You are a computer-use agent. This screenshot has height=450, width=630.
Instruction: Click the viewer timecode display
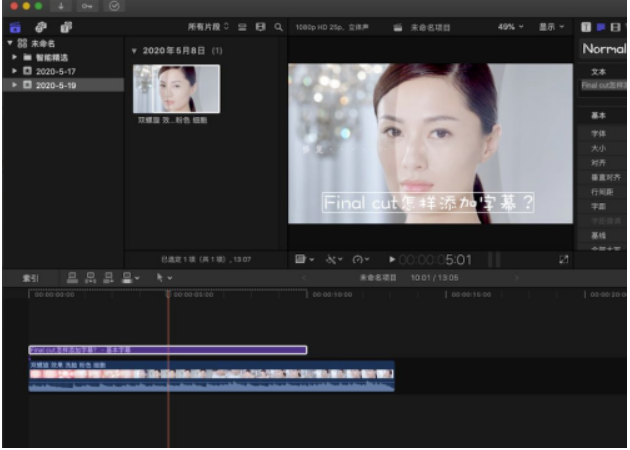(435, 260)
